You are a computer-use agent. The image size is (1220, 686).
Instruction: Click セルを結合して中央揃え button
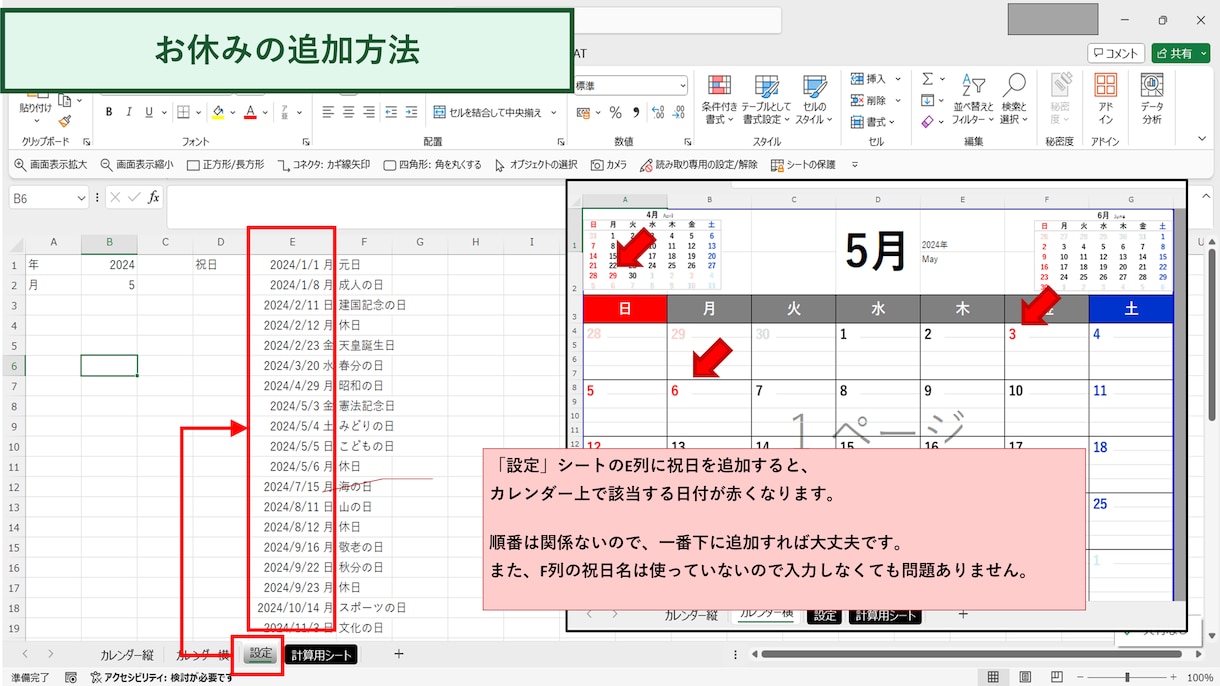tap(488, 112)
